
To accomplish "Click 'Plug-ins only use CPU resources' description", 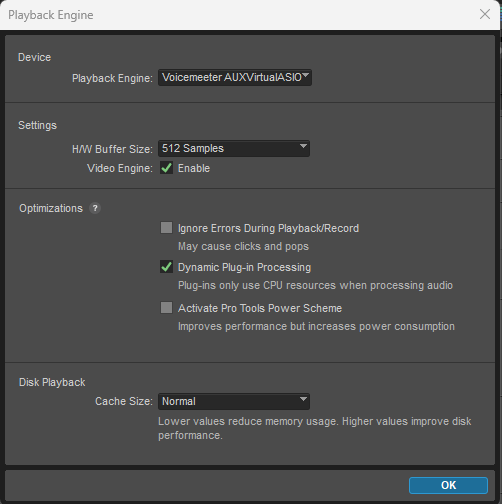I will click(x=315, y=285).
